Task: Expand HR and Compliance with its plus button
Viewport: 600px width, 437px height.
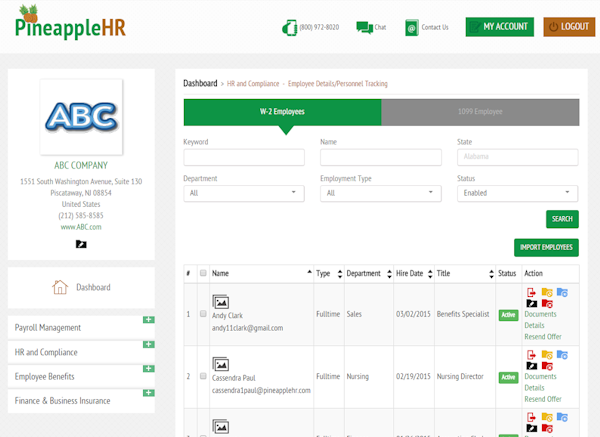Action: click(149, 344)
